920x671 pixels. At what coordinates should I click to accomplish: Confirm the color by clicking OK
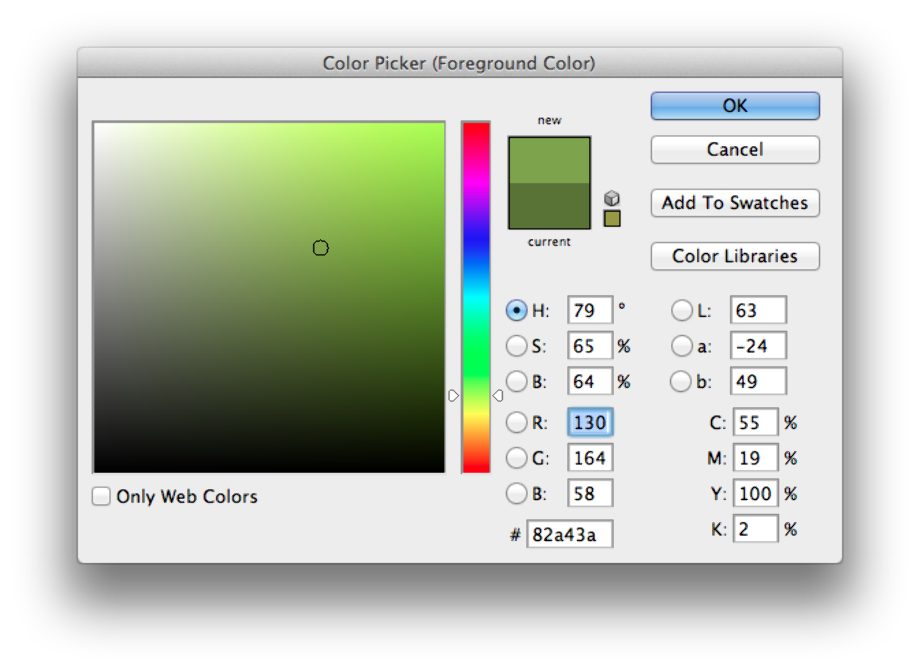point(734,105)
